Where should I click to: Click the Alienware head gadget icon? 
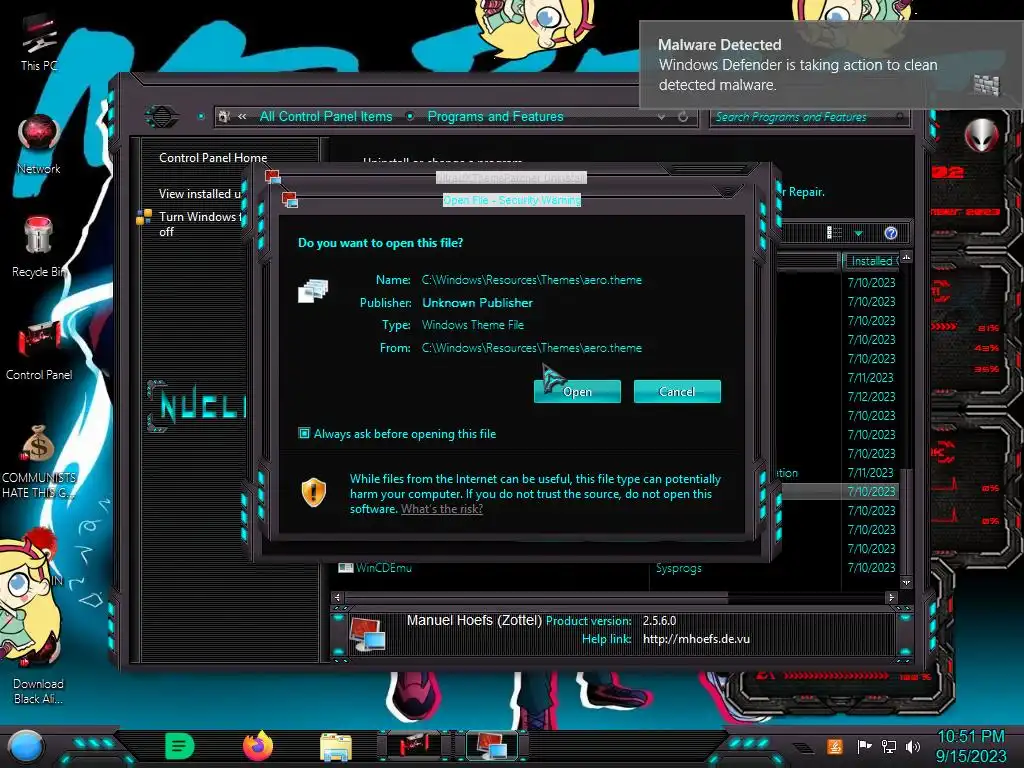click(981, 136)
